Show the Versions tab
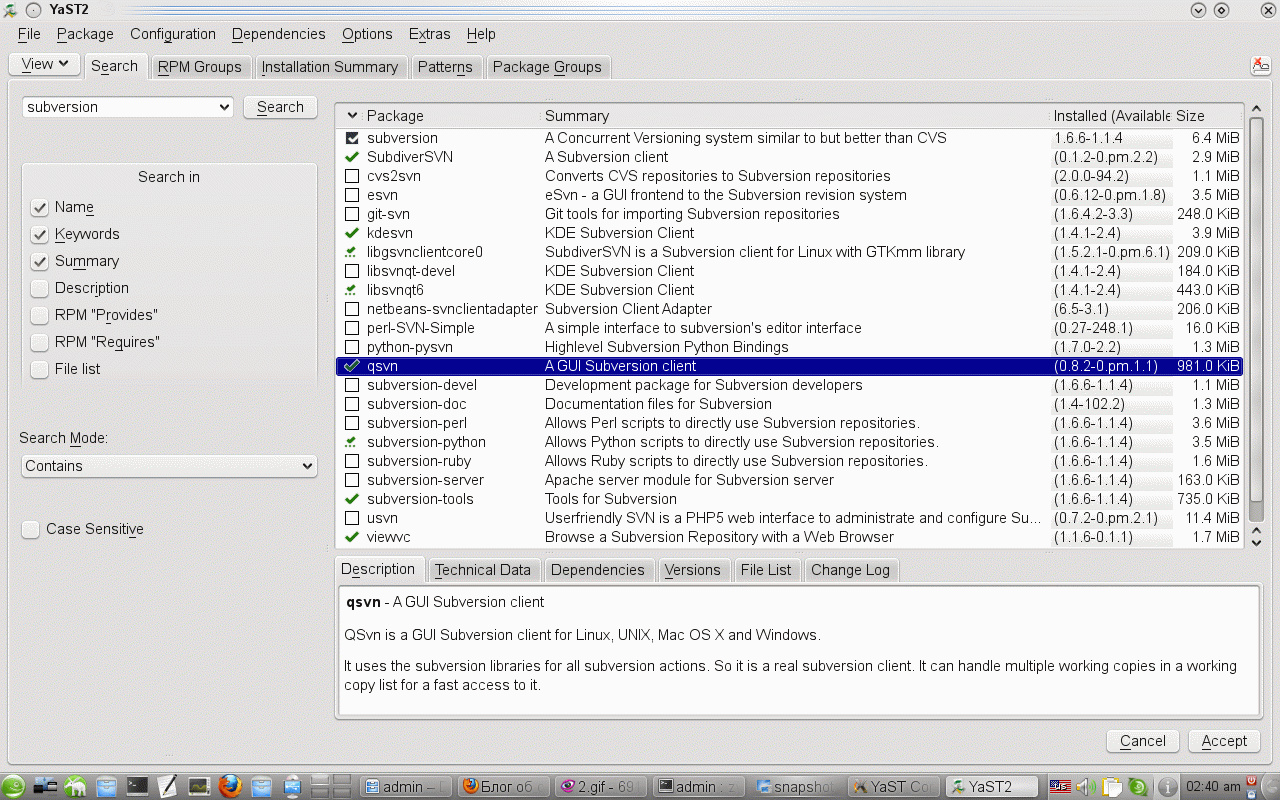Image resolution: width=1280 pixels, height=800 pixels. pyautogui.click(x=692, y=570)
